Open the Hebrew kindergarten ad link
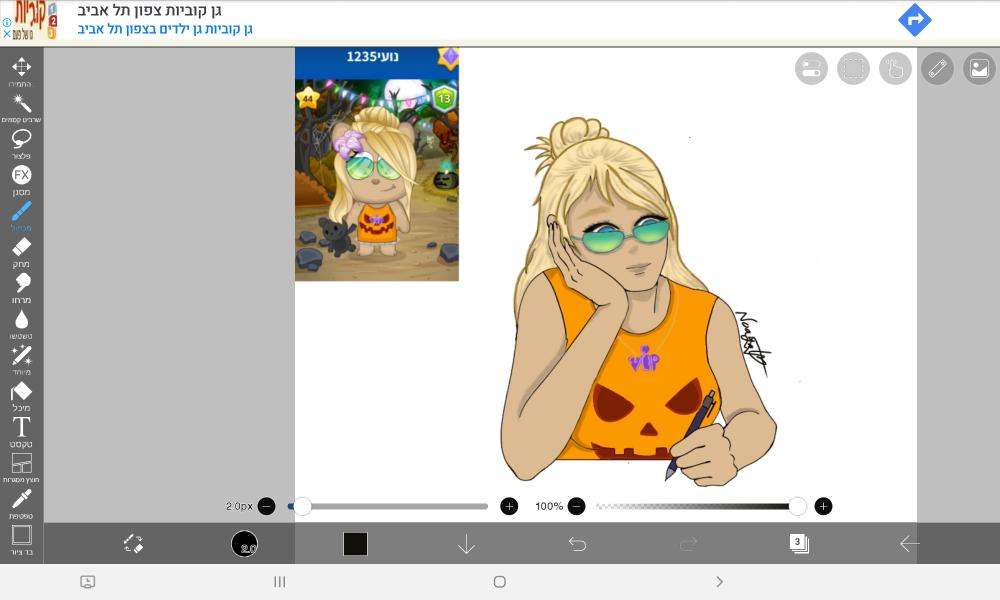Viewport: 1000px width, 600px height. [165, 29]
